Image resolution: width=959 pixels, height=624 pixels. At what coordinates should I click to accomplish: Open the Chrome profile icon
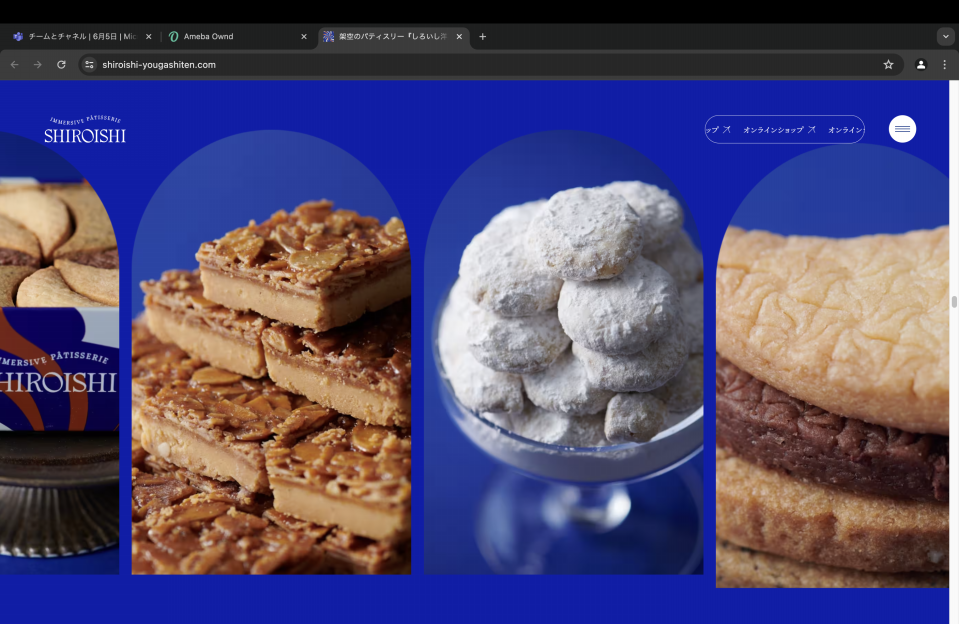[x=920, y=64]
